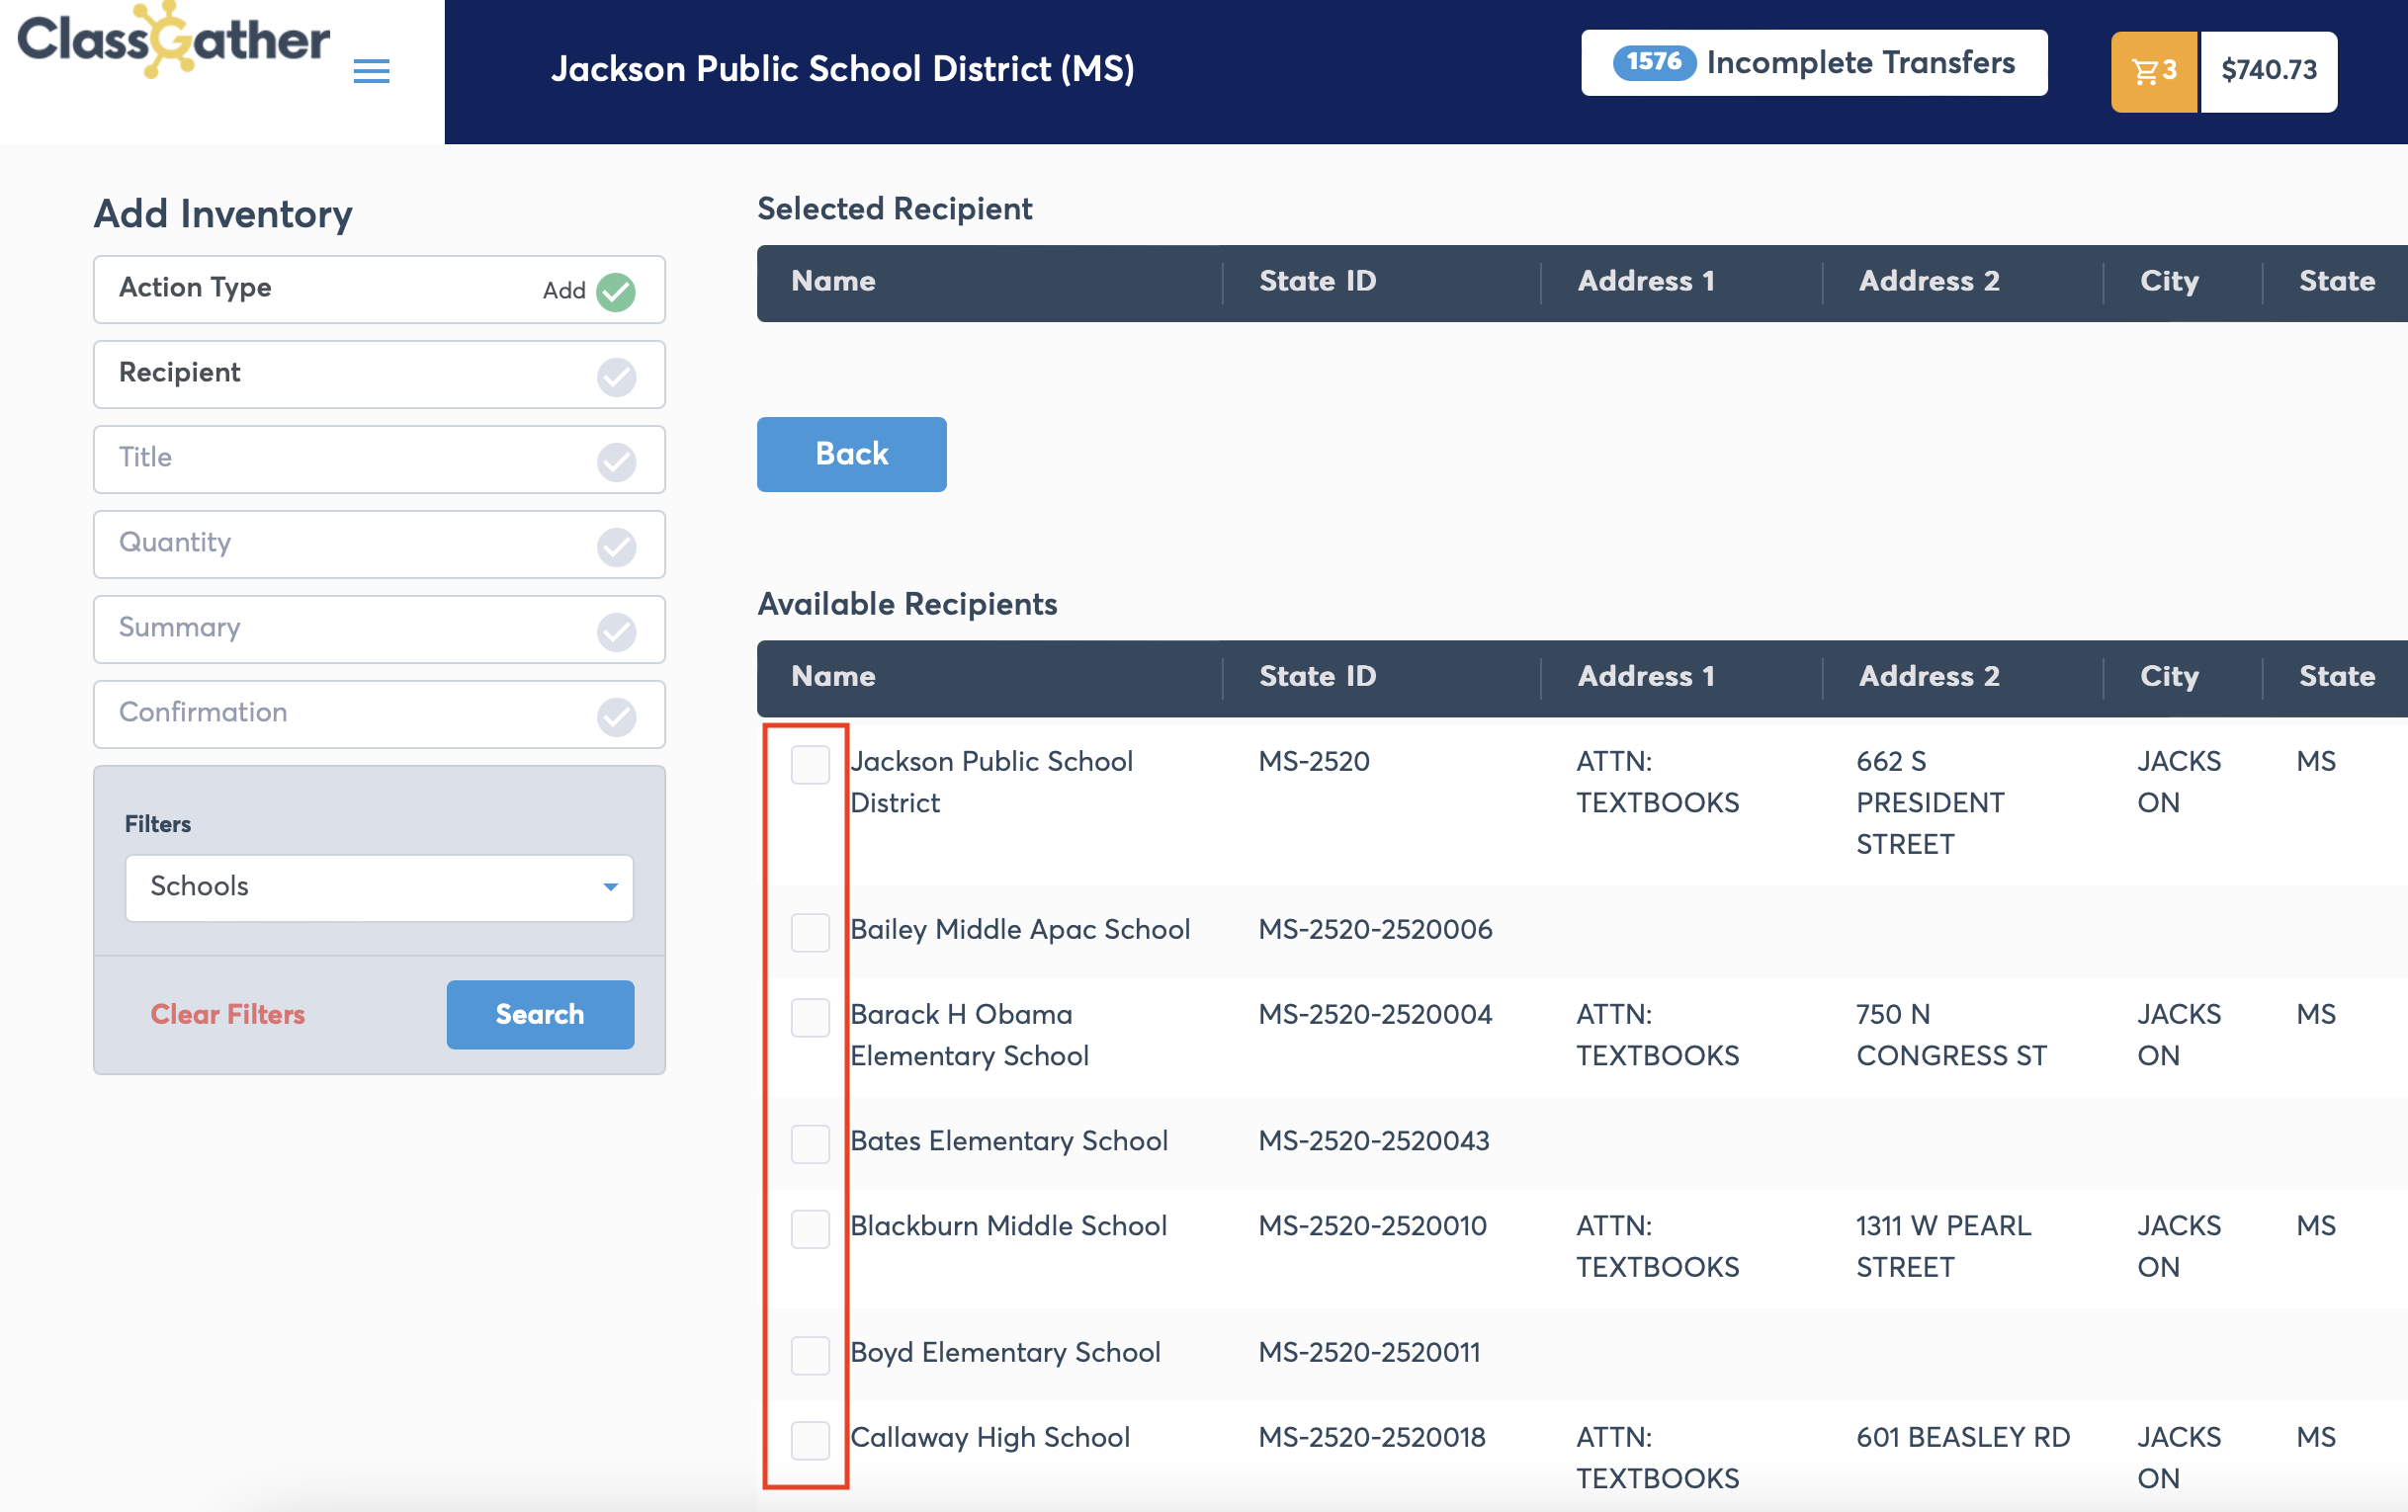Click the Recipient step checkmark icon
This screenshot has height=1512, width=2408.
[616, 376]
